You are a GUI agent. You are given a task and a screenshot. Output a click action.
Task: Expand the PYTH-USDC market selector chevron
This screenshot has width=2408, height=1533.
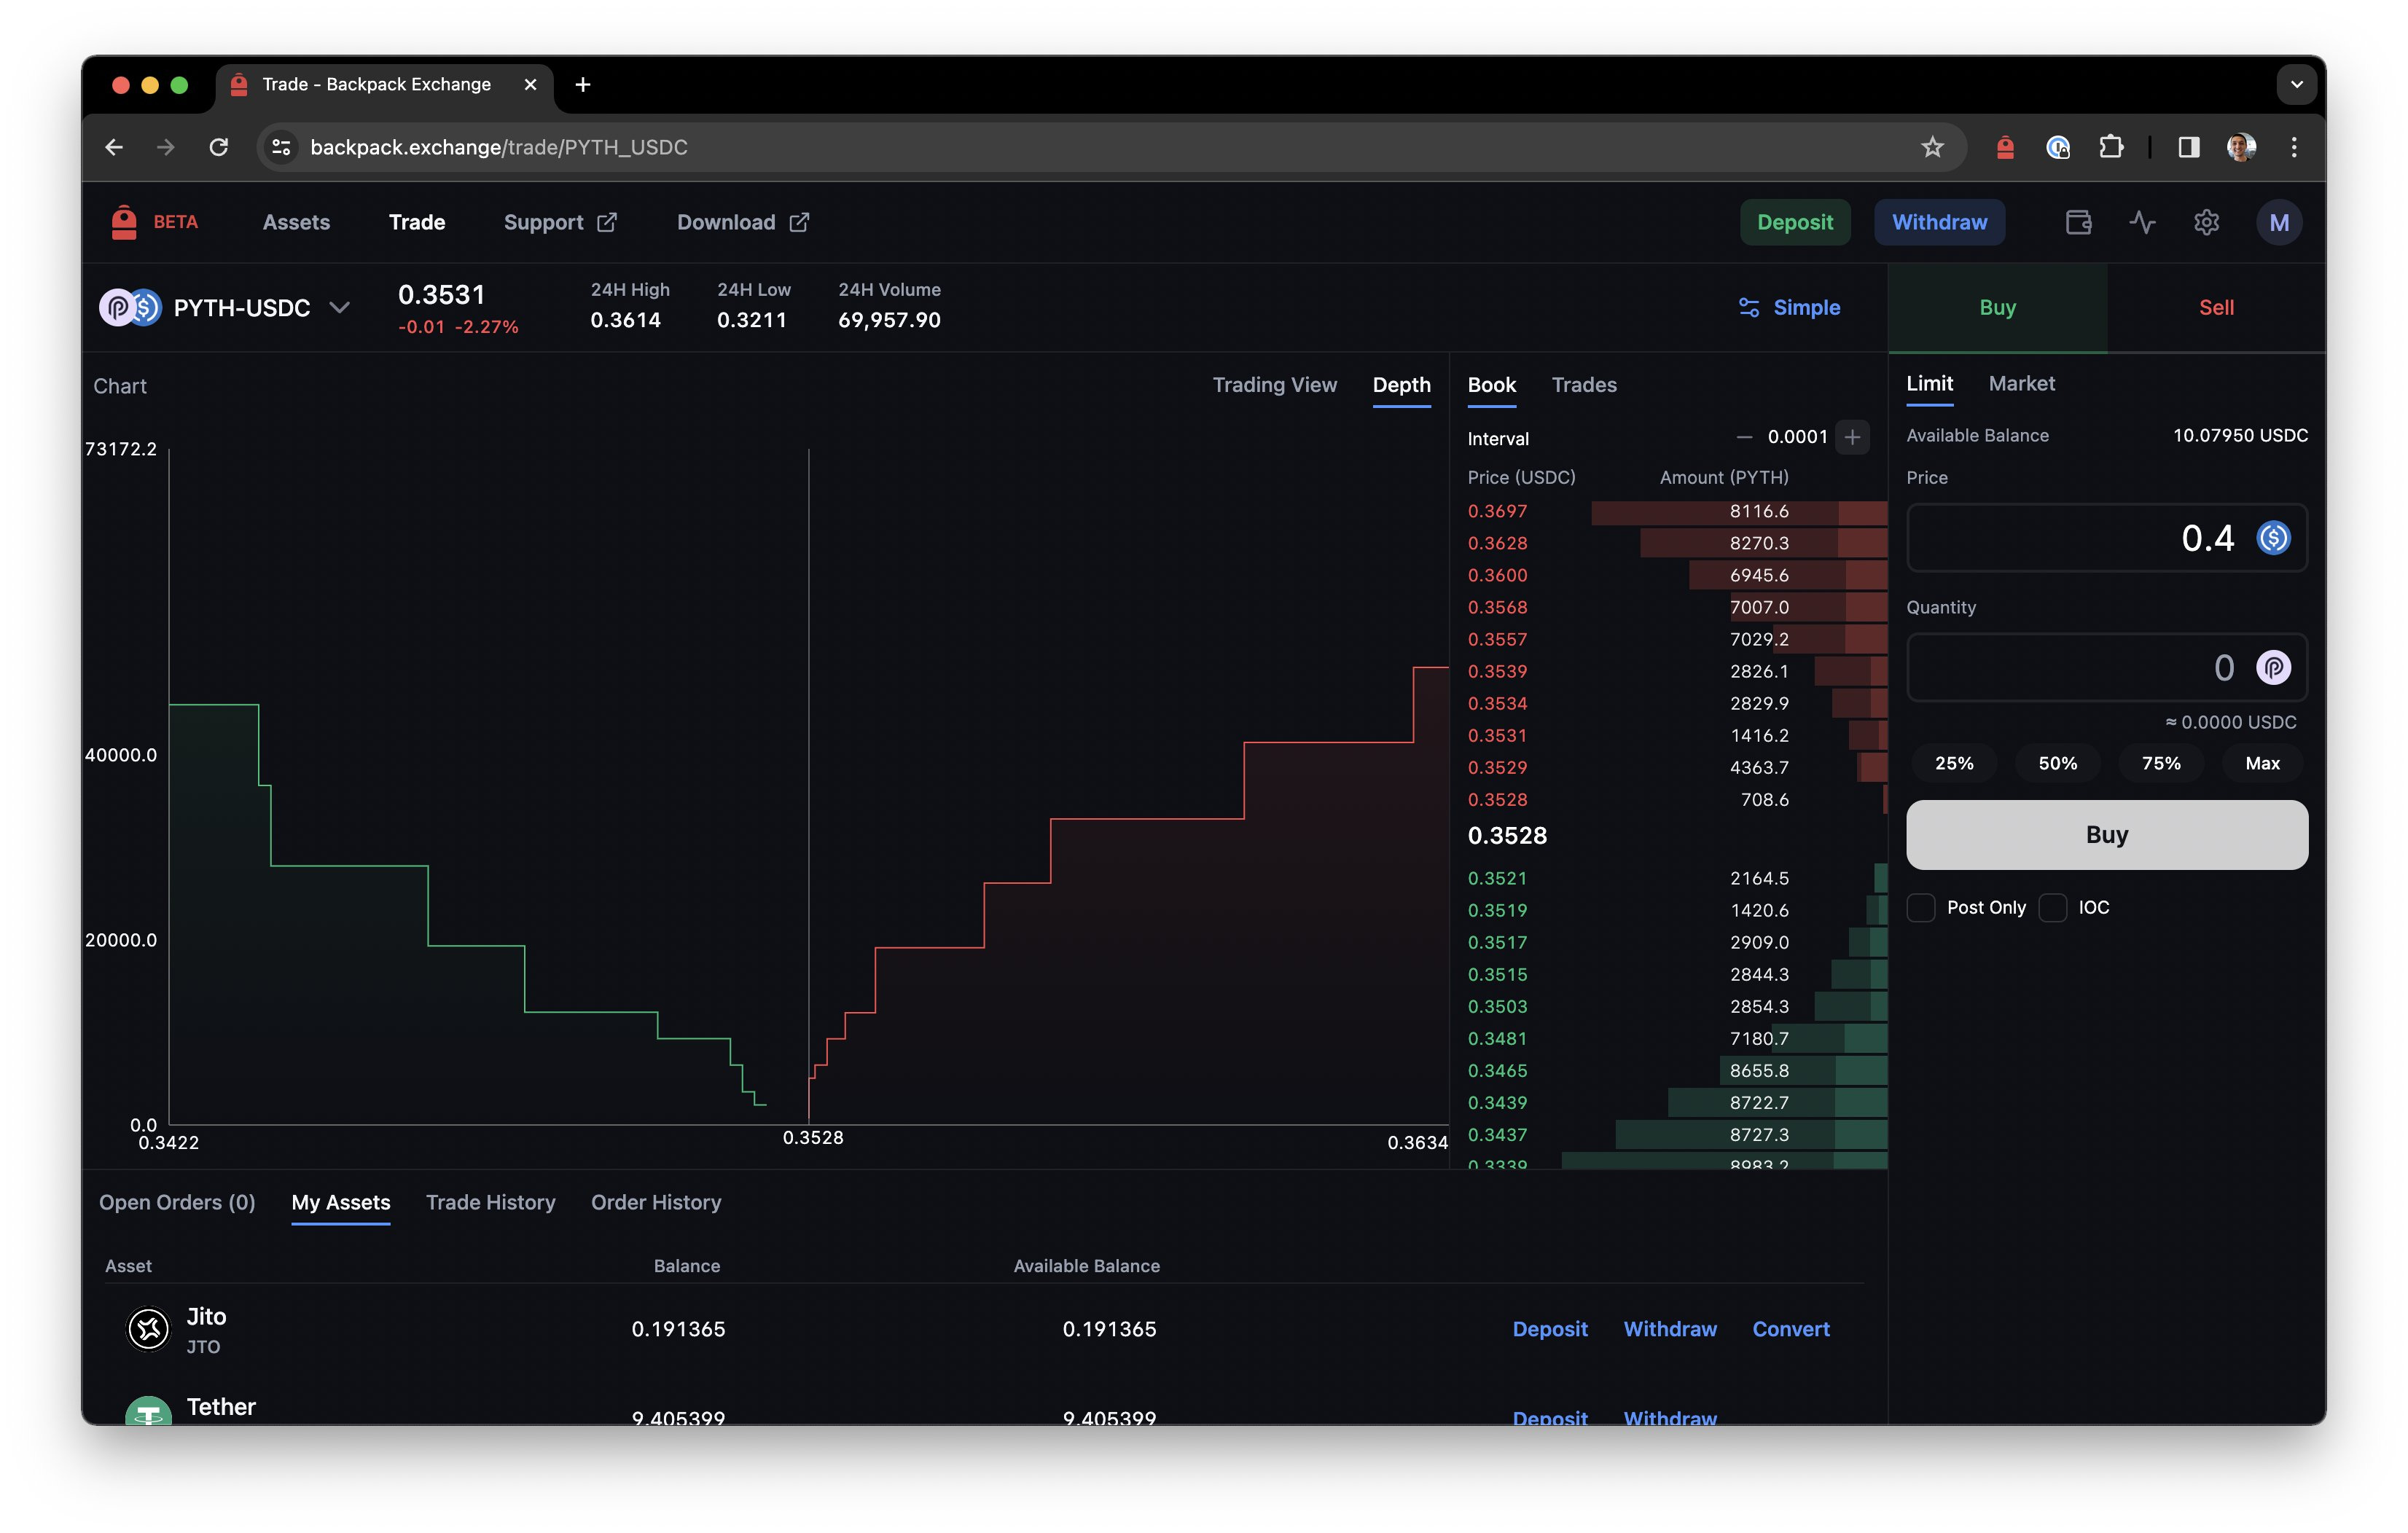[340, 307]
